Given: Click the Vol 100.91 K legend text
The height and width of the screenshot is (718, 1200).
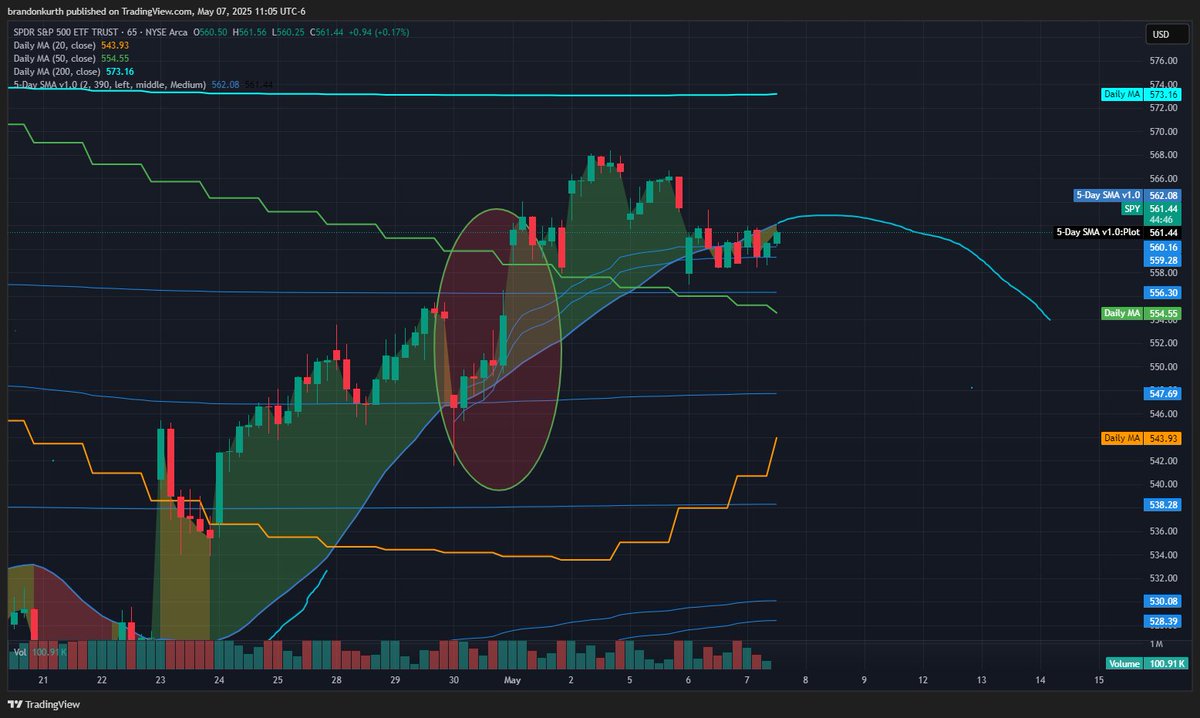Looking at the screenshot, I should click(40, 652).
